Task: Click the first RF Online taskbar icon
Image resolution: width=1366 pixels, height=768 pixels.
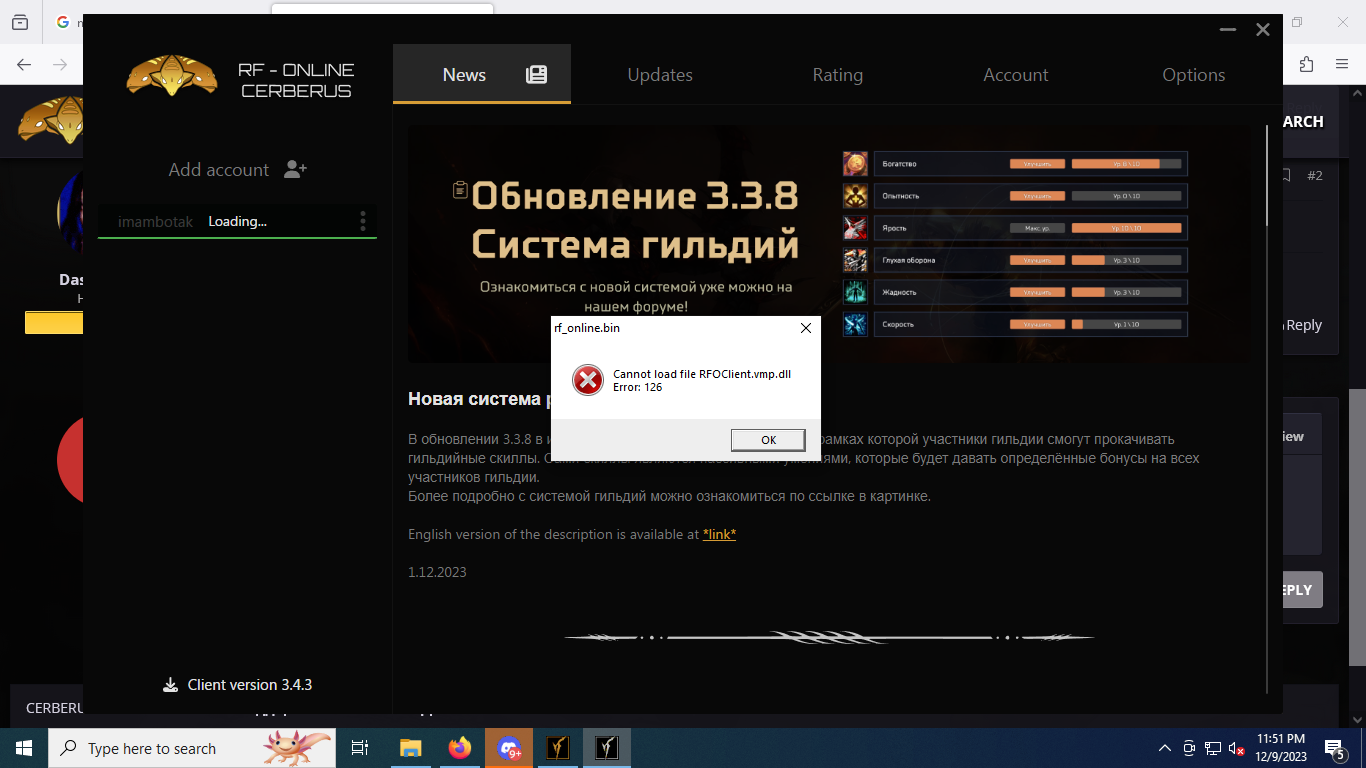Action: click(x=558, y=748)
